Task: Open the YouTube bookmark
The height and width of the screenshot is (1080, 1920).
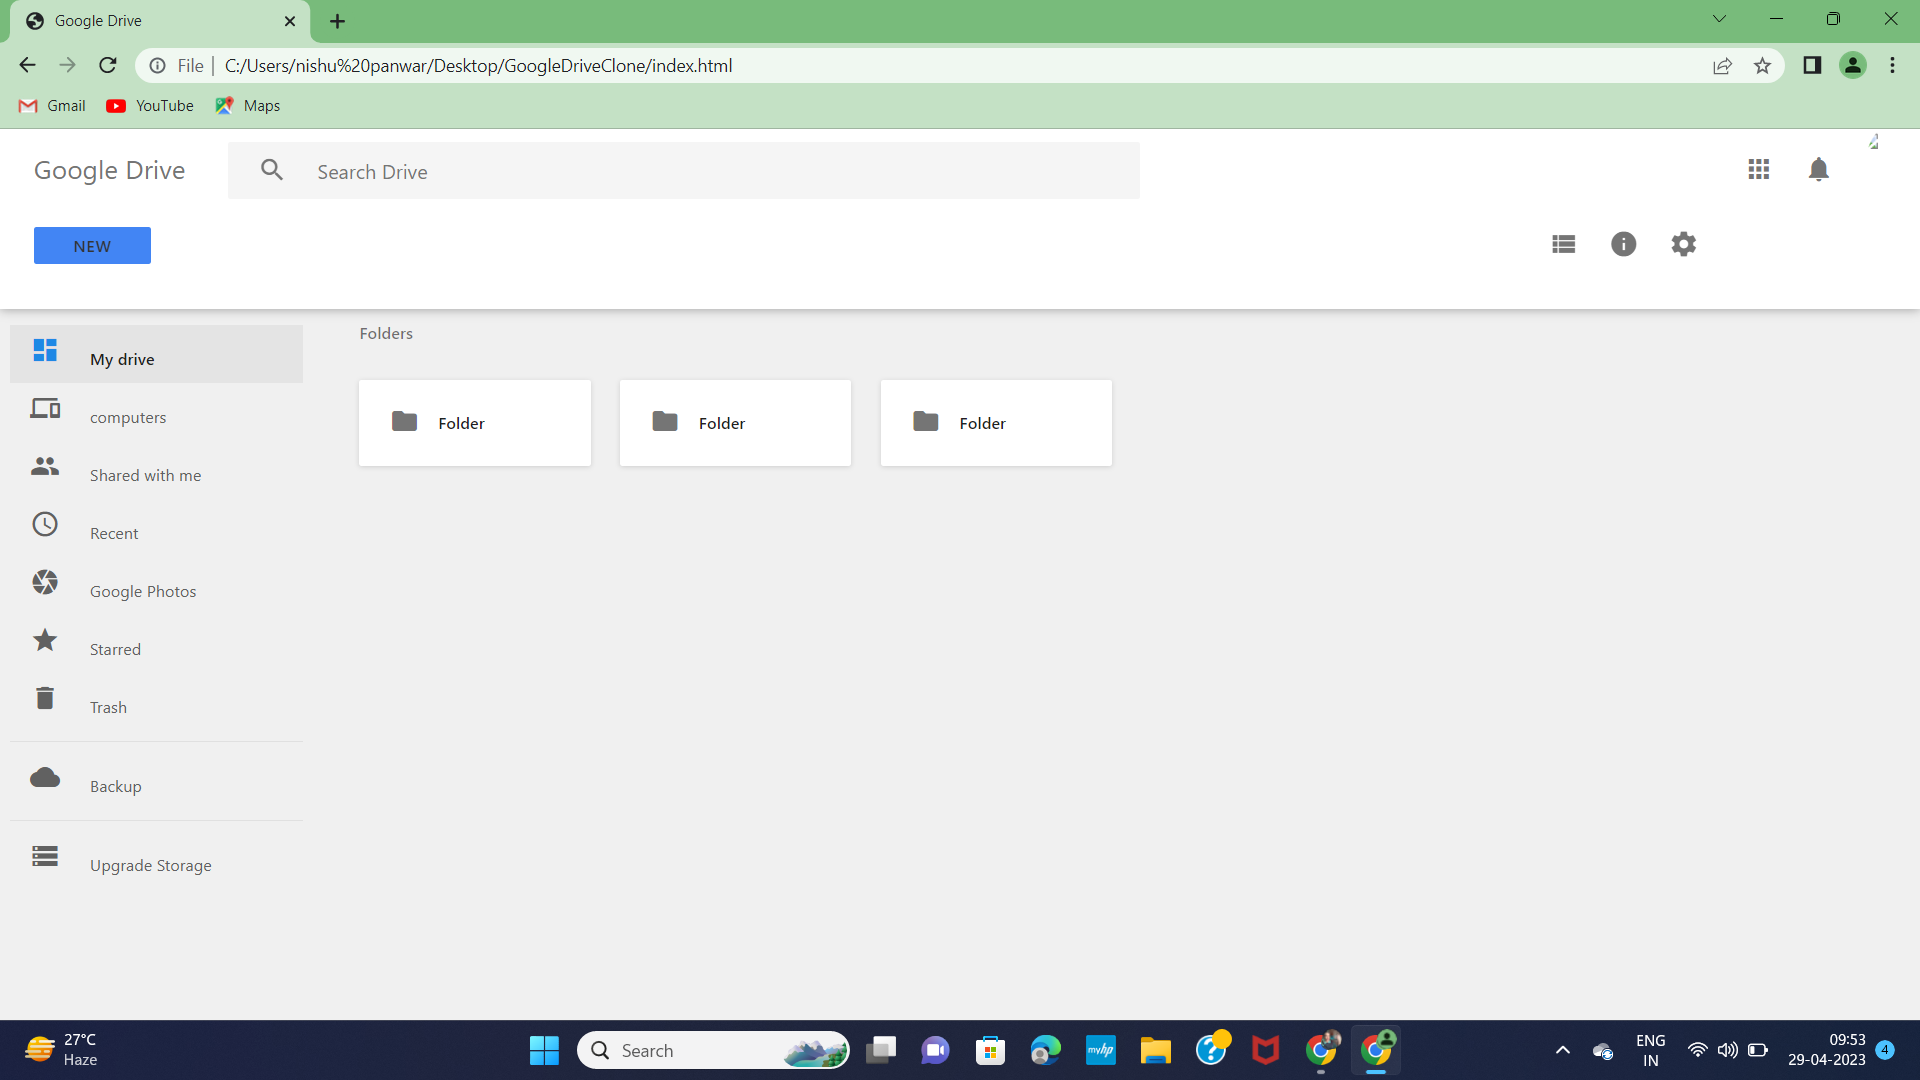Action: coord(148,105)
